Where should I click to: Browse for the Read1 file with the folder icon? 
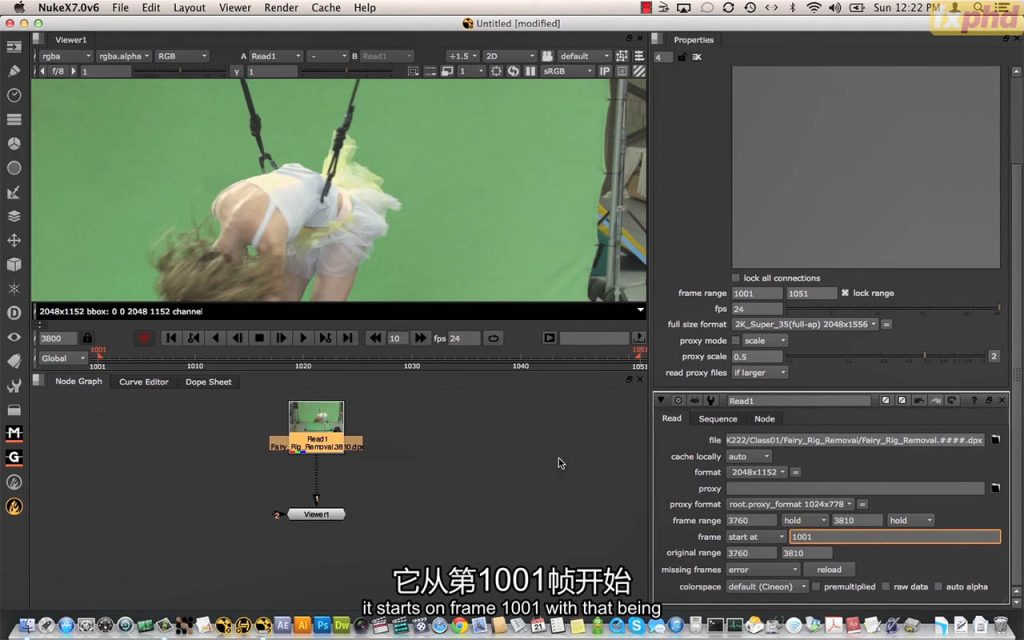point(995,440)
